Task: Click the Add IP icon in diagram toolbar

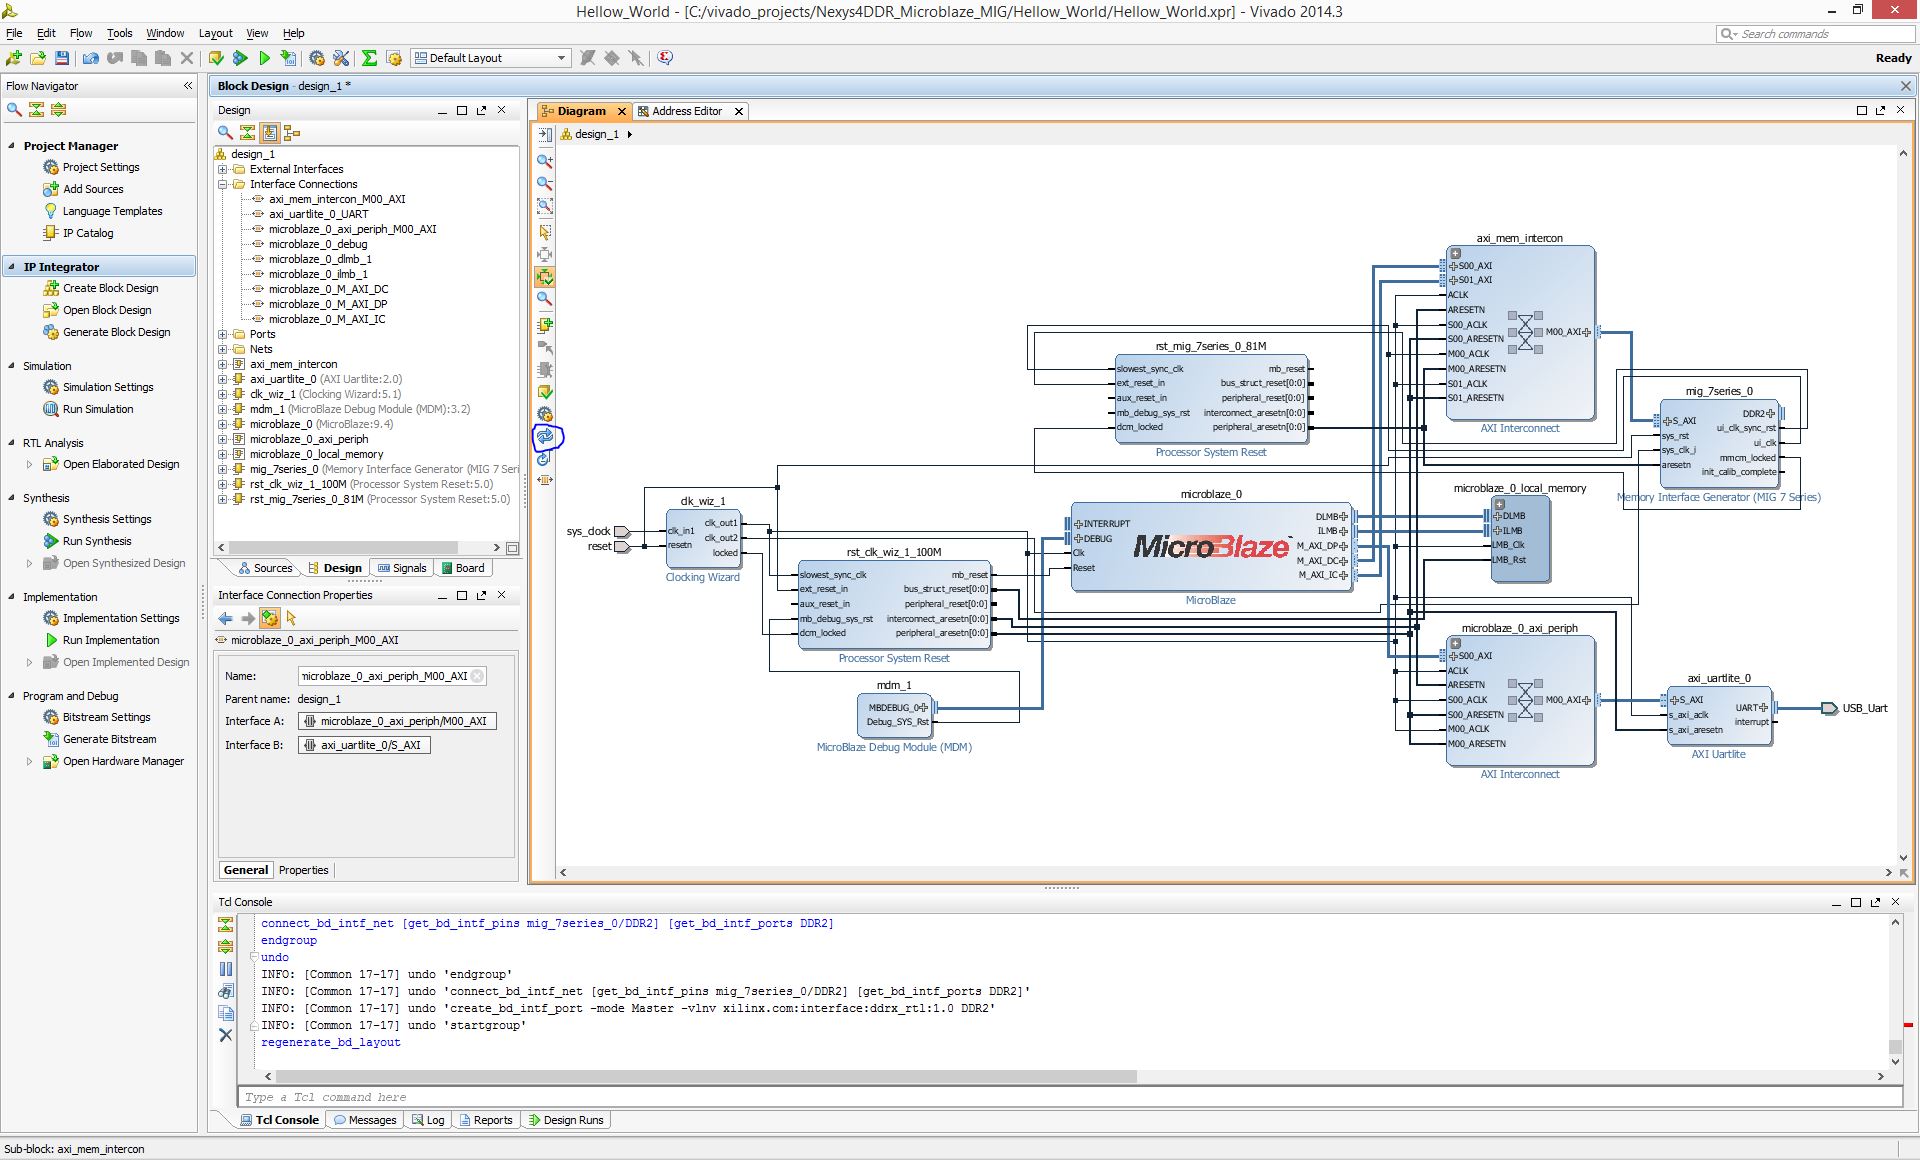Action: tap(545, 325)
